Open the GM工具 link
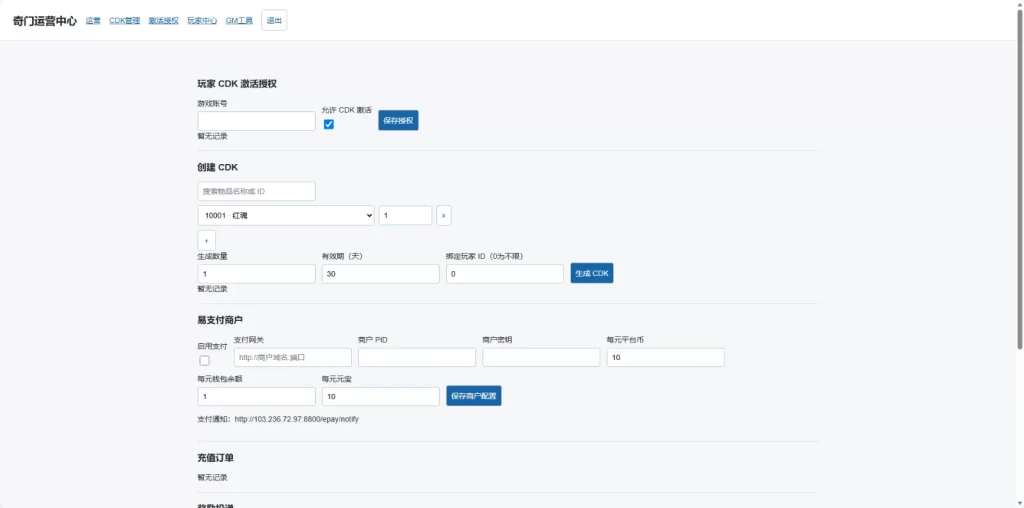Image resolution: width=1024 pixels, height=508 pixels. pos(239,20)
